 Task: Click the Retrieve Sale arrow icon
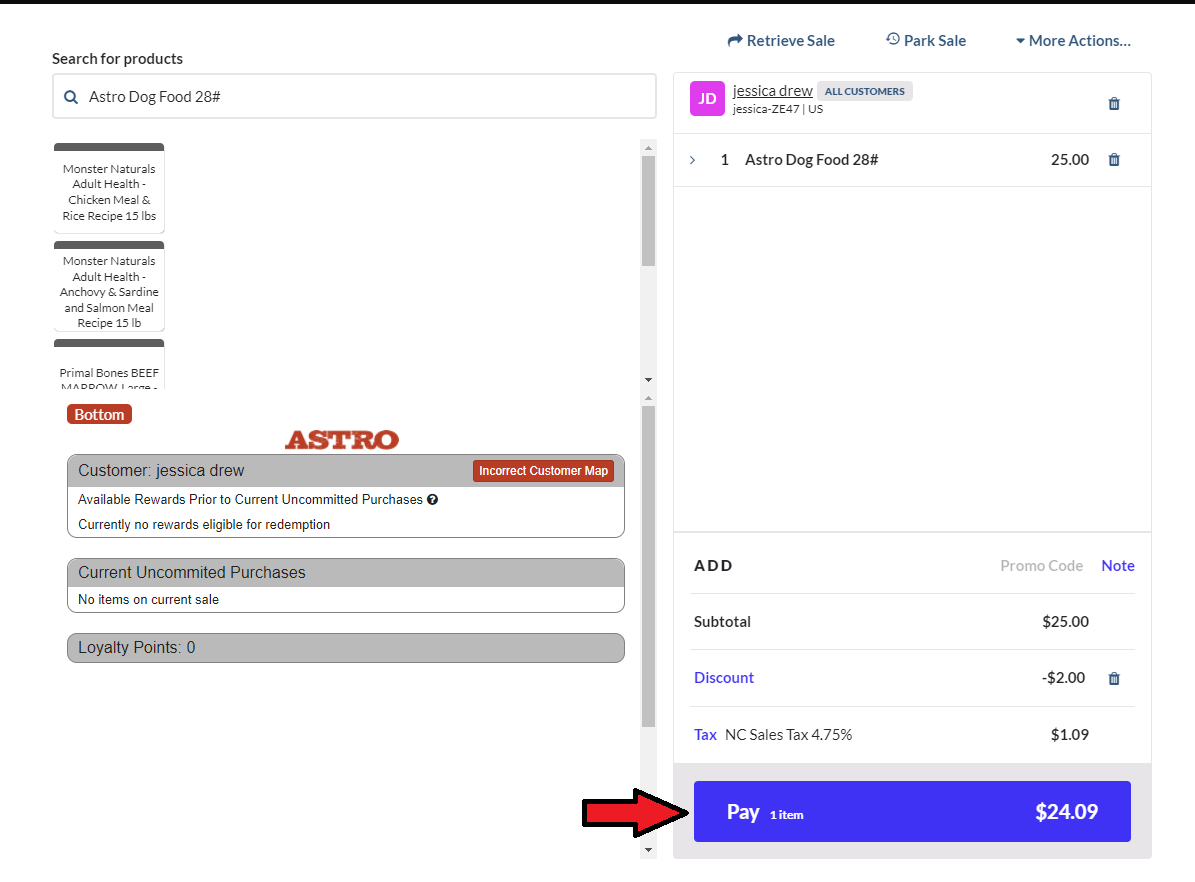point(735,41)
